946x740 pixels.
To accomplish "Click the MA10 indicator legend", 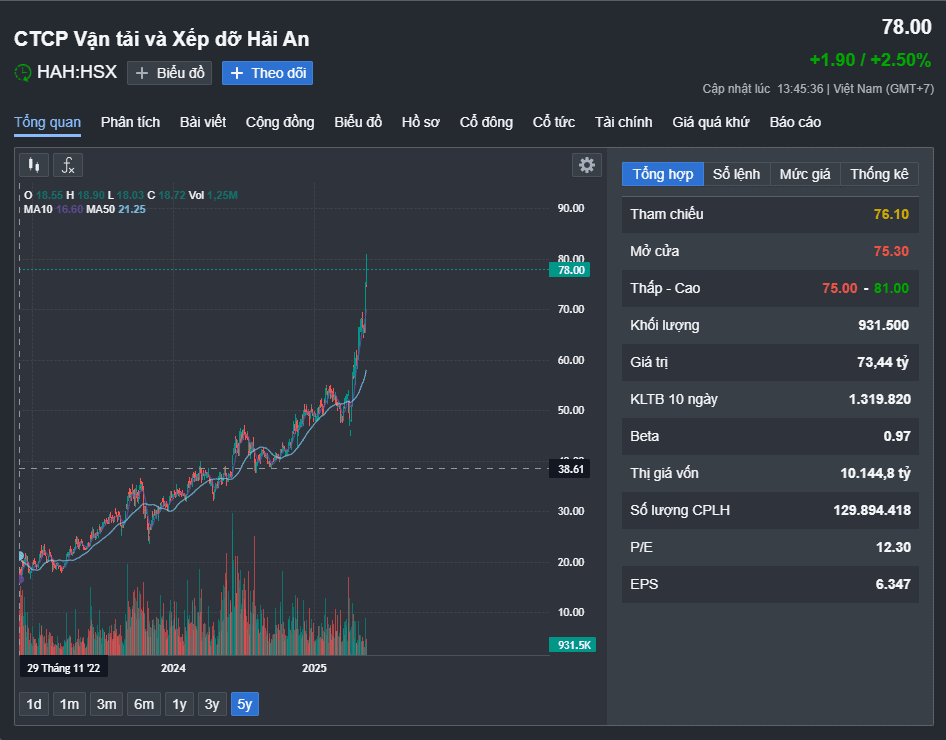I will pos(53,209).
